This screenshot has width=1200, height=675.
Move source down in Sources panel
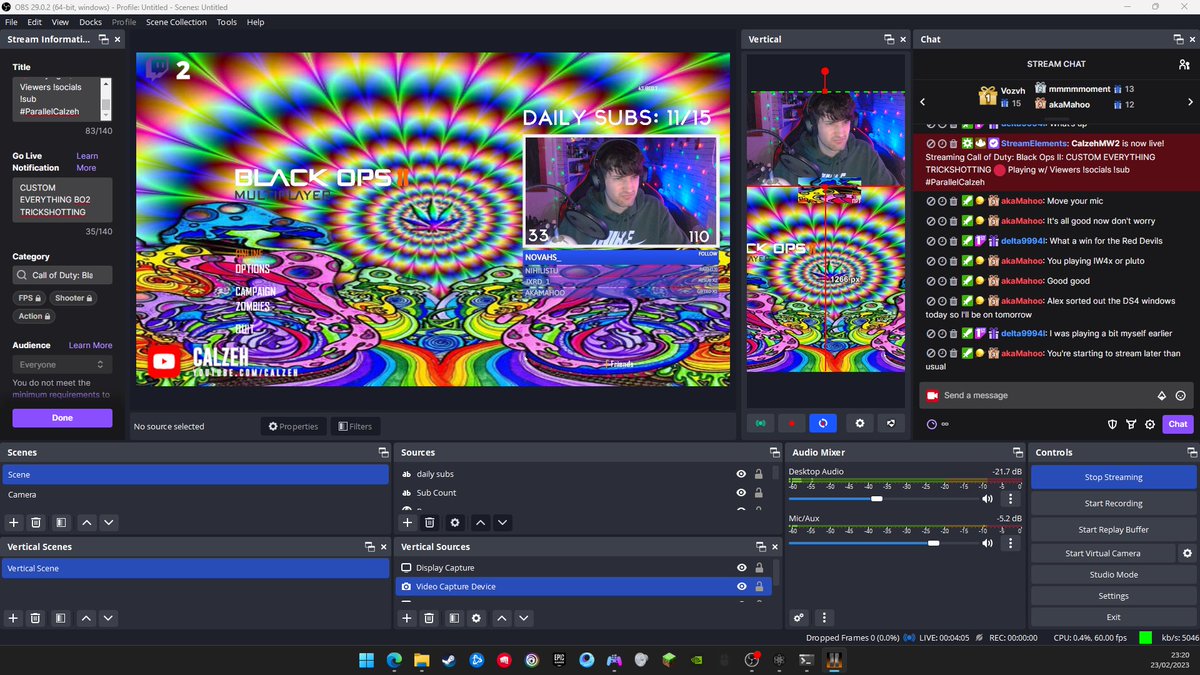(503, 522)
